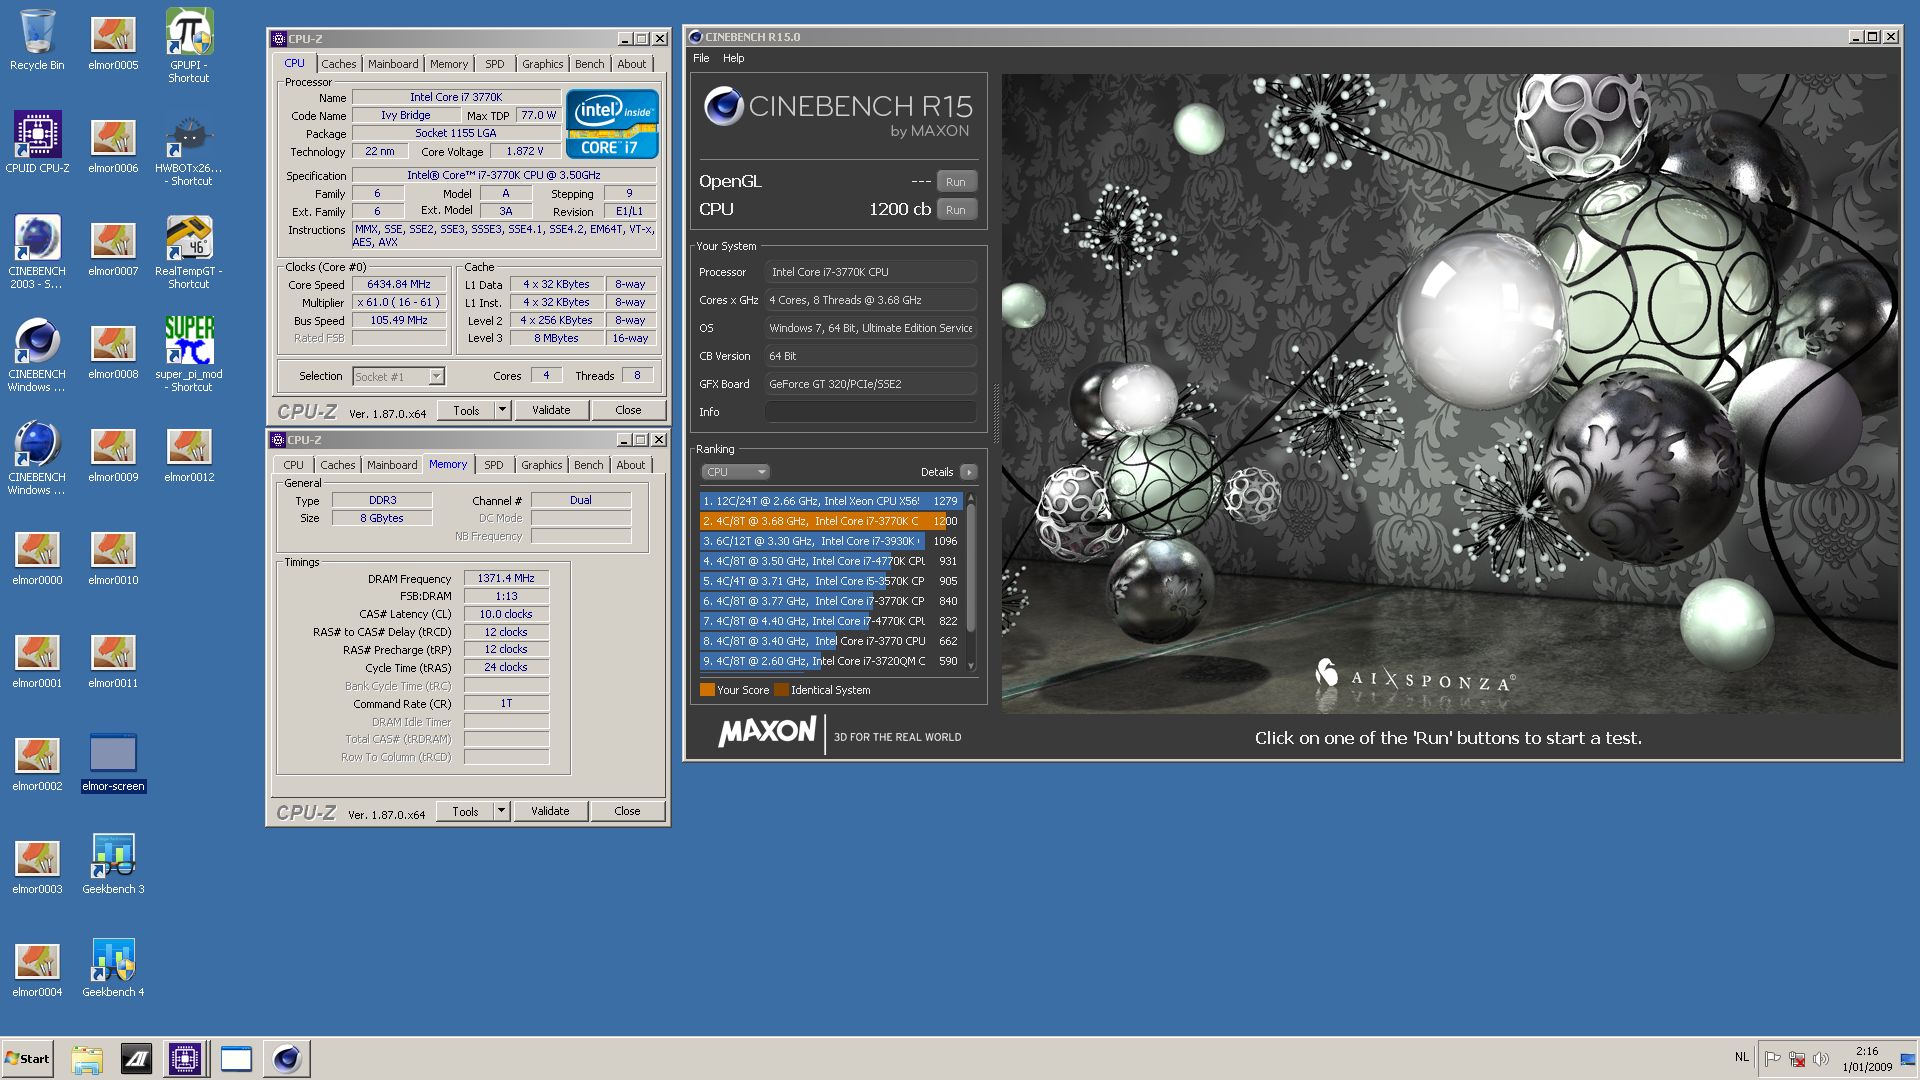Open Windows Explorer from the taskbar

87,1058
